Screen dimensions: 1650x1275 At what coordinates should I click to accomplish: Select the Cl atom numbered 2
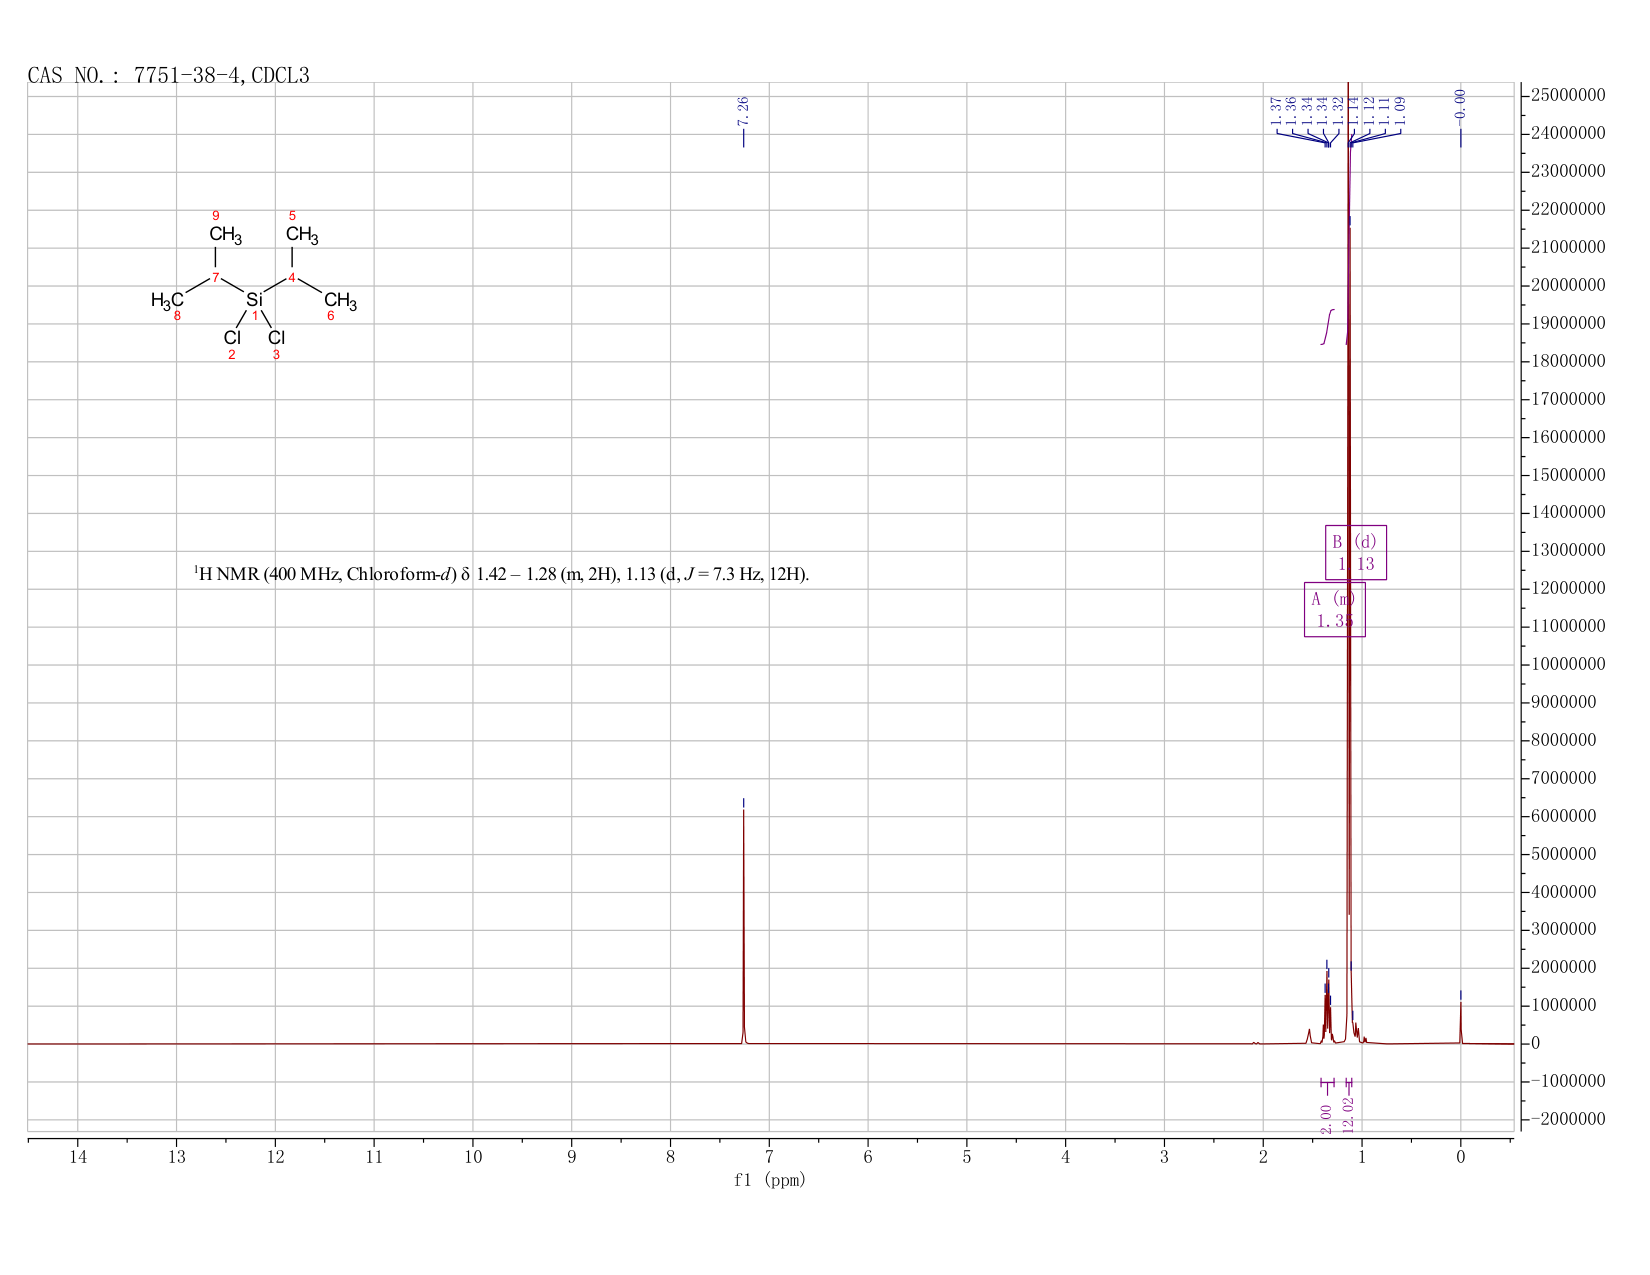click(232, 338)
